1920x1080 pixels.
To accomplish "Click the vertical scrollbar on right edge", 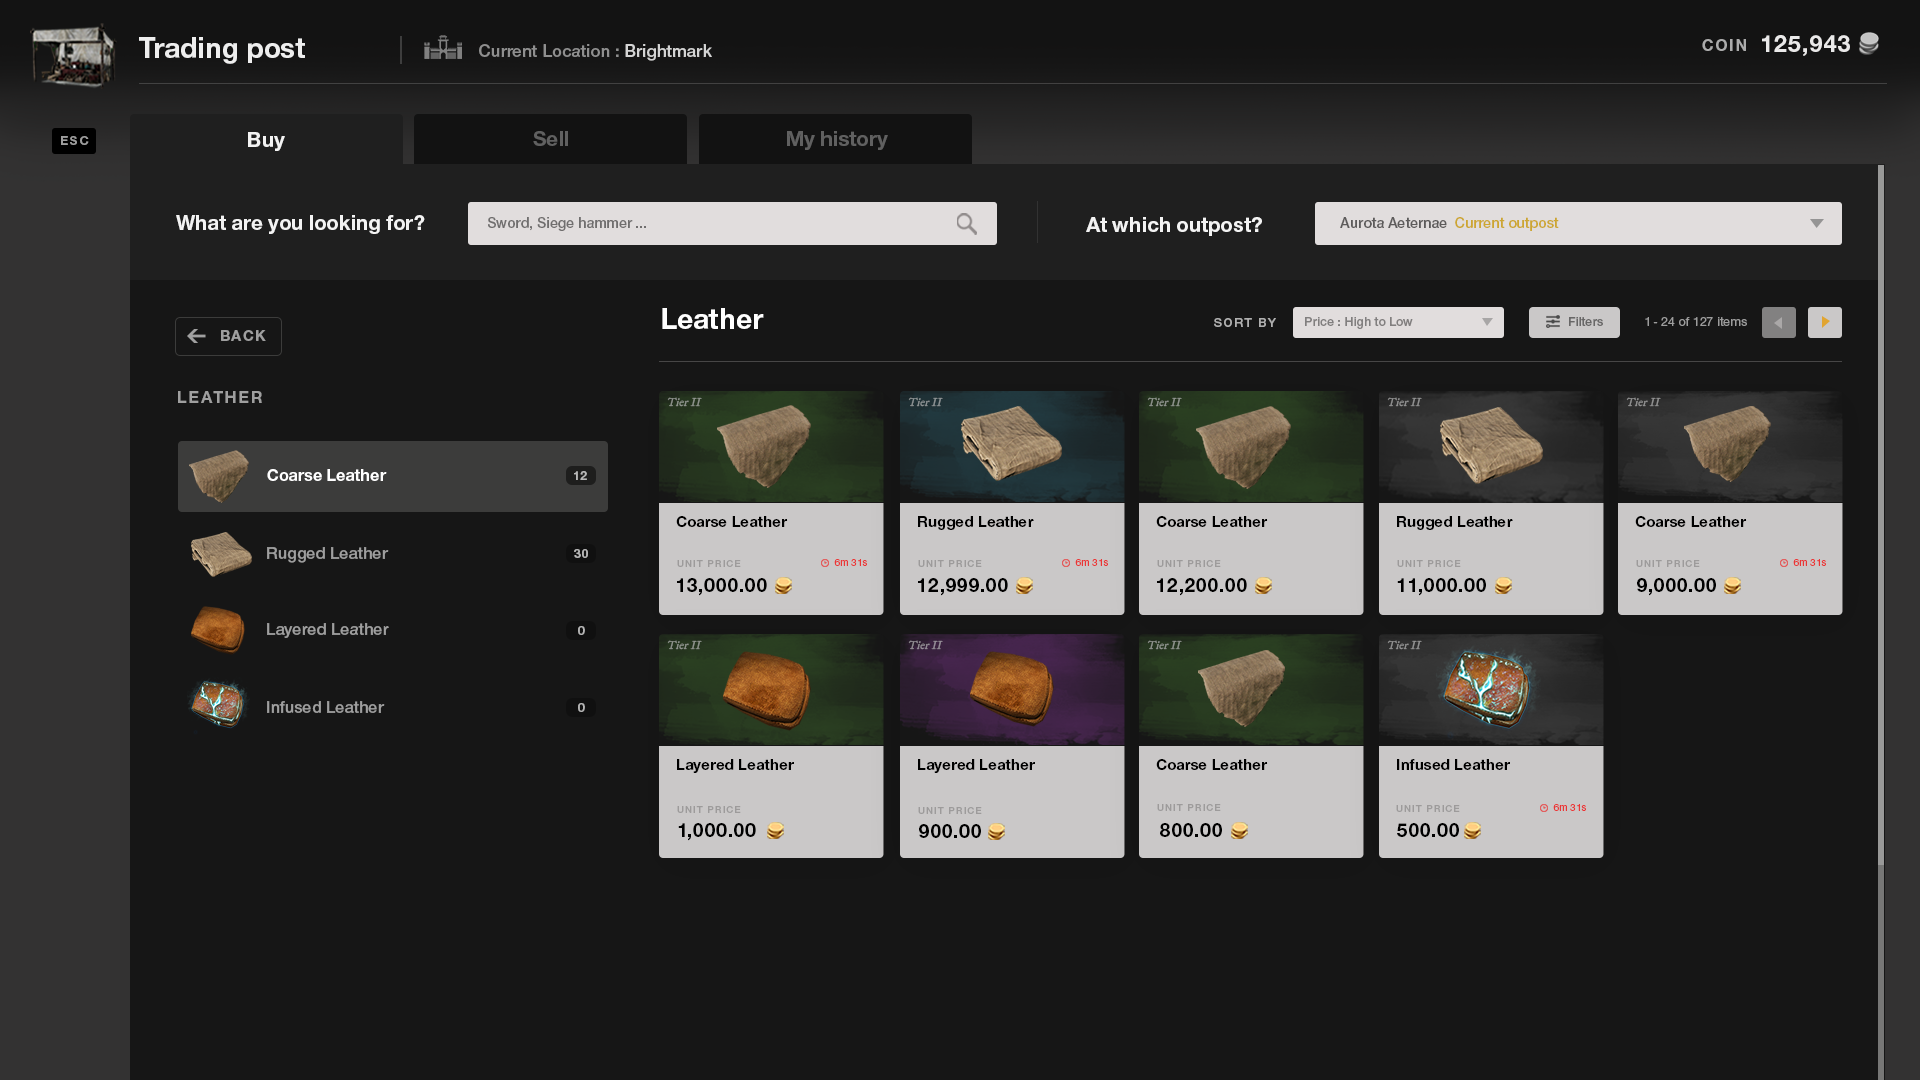I will [1881, 515].
